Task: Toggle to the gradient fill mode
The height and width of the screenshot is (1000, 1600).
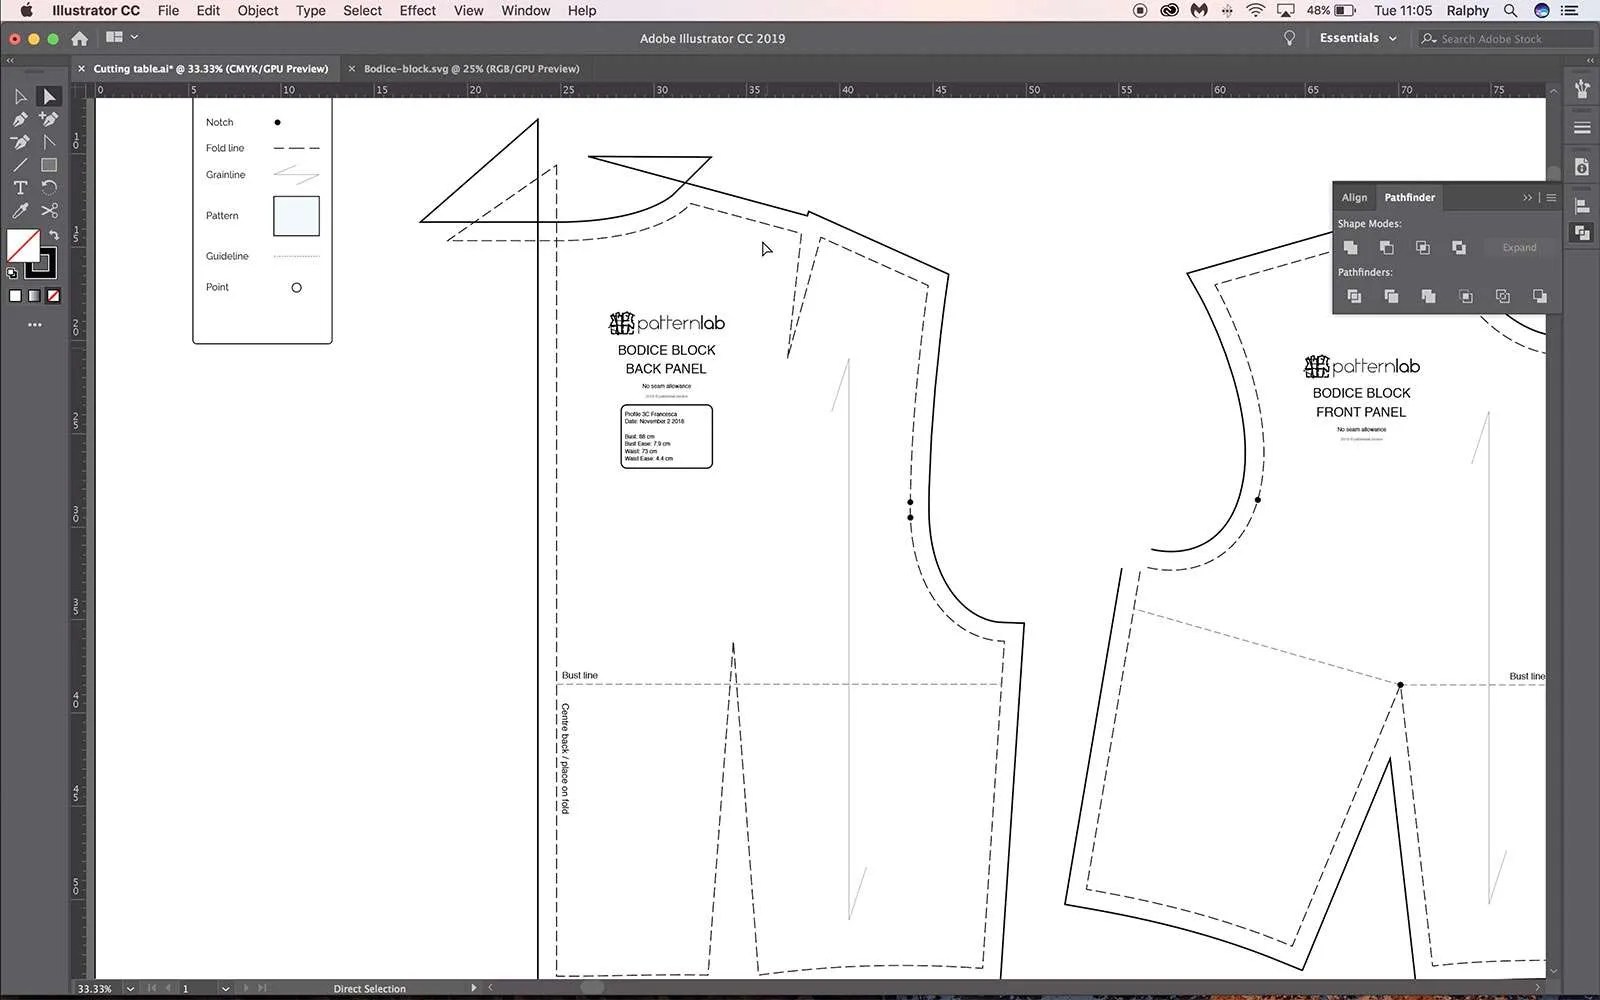Action: 33,295
